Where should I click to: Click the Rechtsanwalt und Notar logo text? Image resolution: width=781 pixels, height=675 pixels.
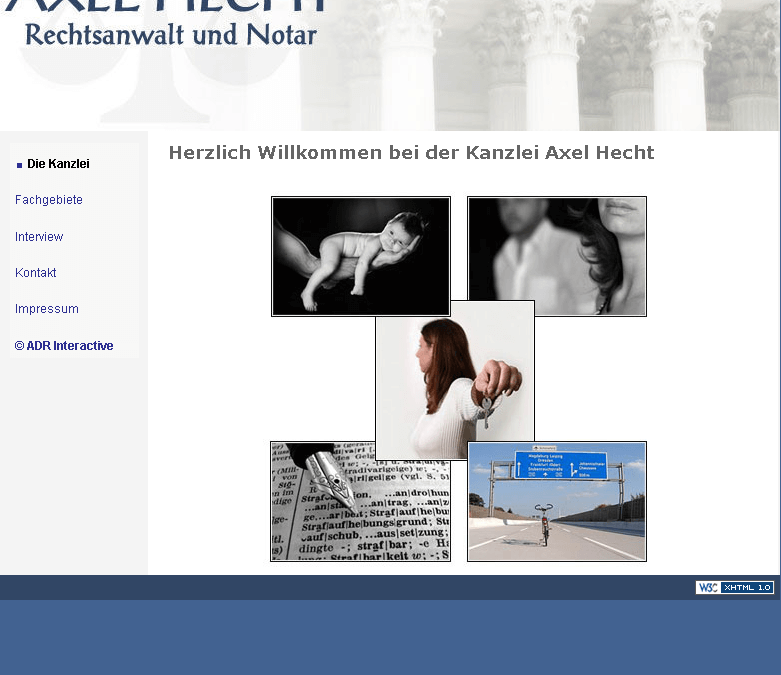click(171, 35)
